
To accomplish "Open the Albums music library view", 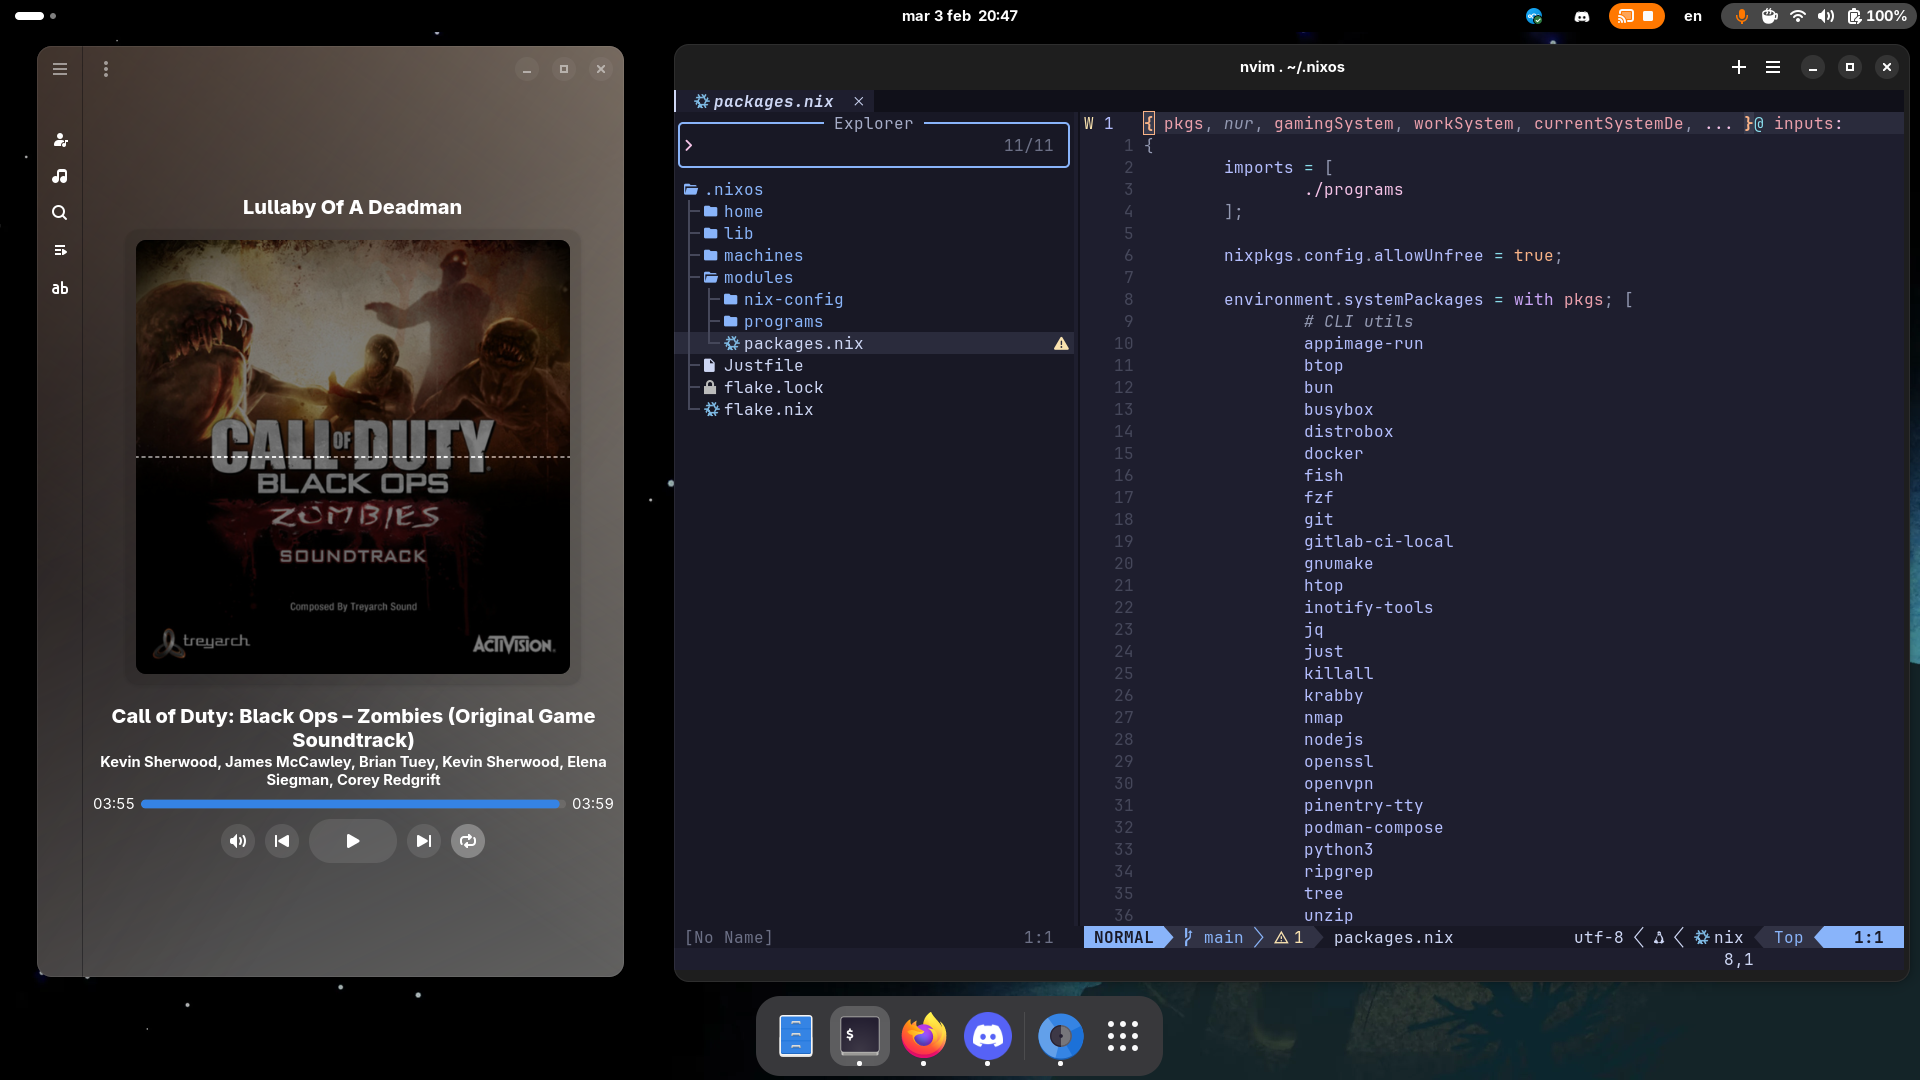I will tap(60, 176).
